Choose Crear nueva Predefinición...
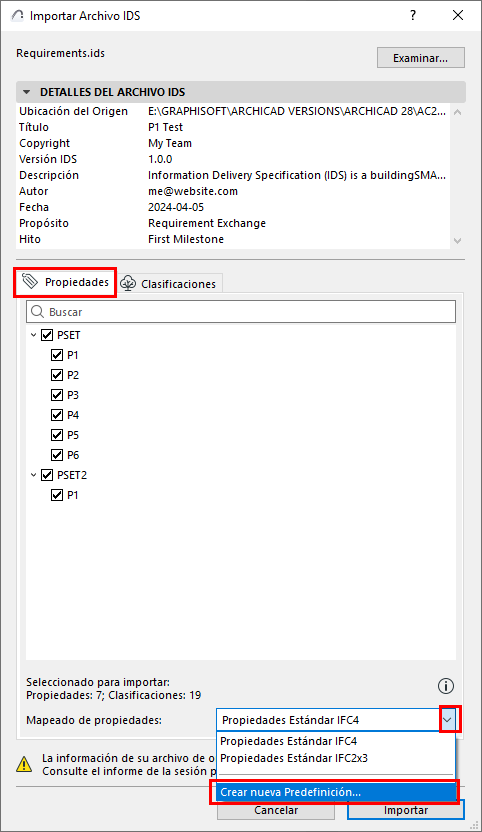Image resolution: width=482 pixels, height=832 pixels. pos(336,792)
